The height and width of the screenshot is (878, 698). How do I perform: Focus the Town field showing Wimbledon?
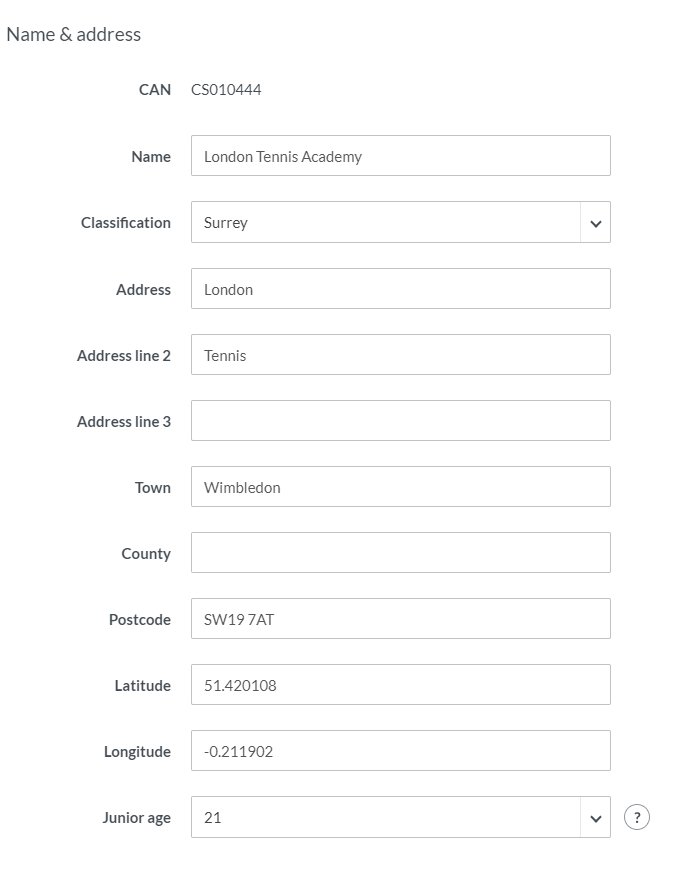[x=400, y=487]
